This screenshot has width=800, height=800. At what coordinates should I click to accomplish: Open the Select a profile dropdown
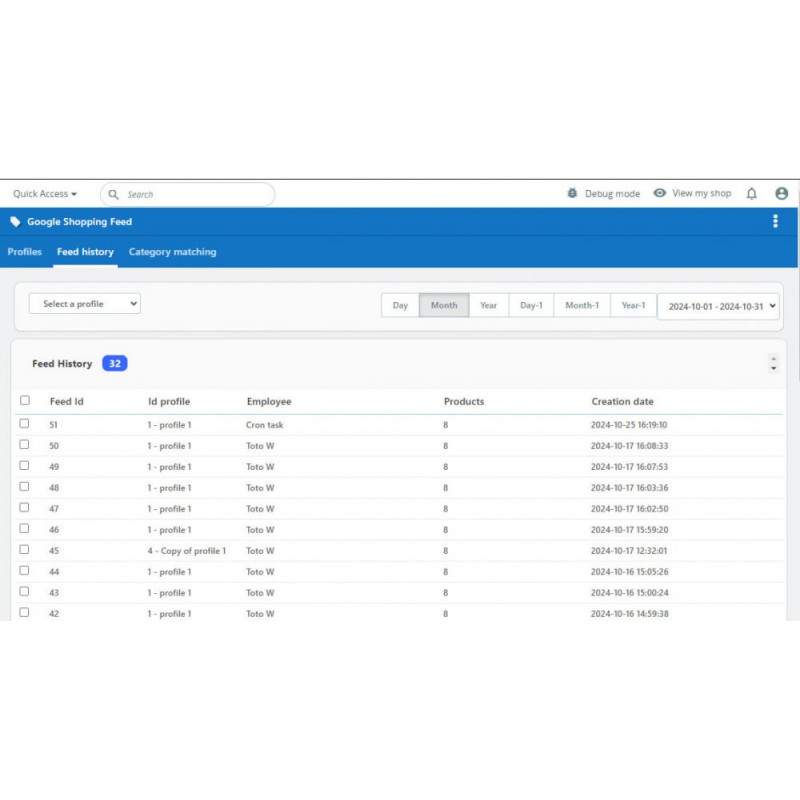(x=85, y=304)
